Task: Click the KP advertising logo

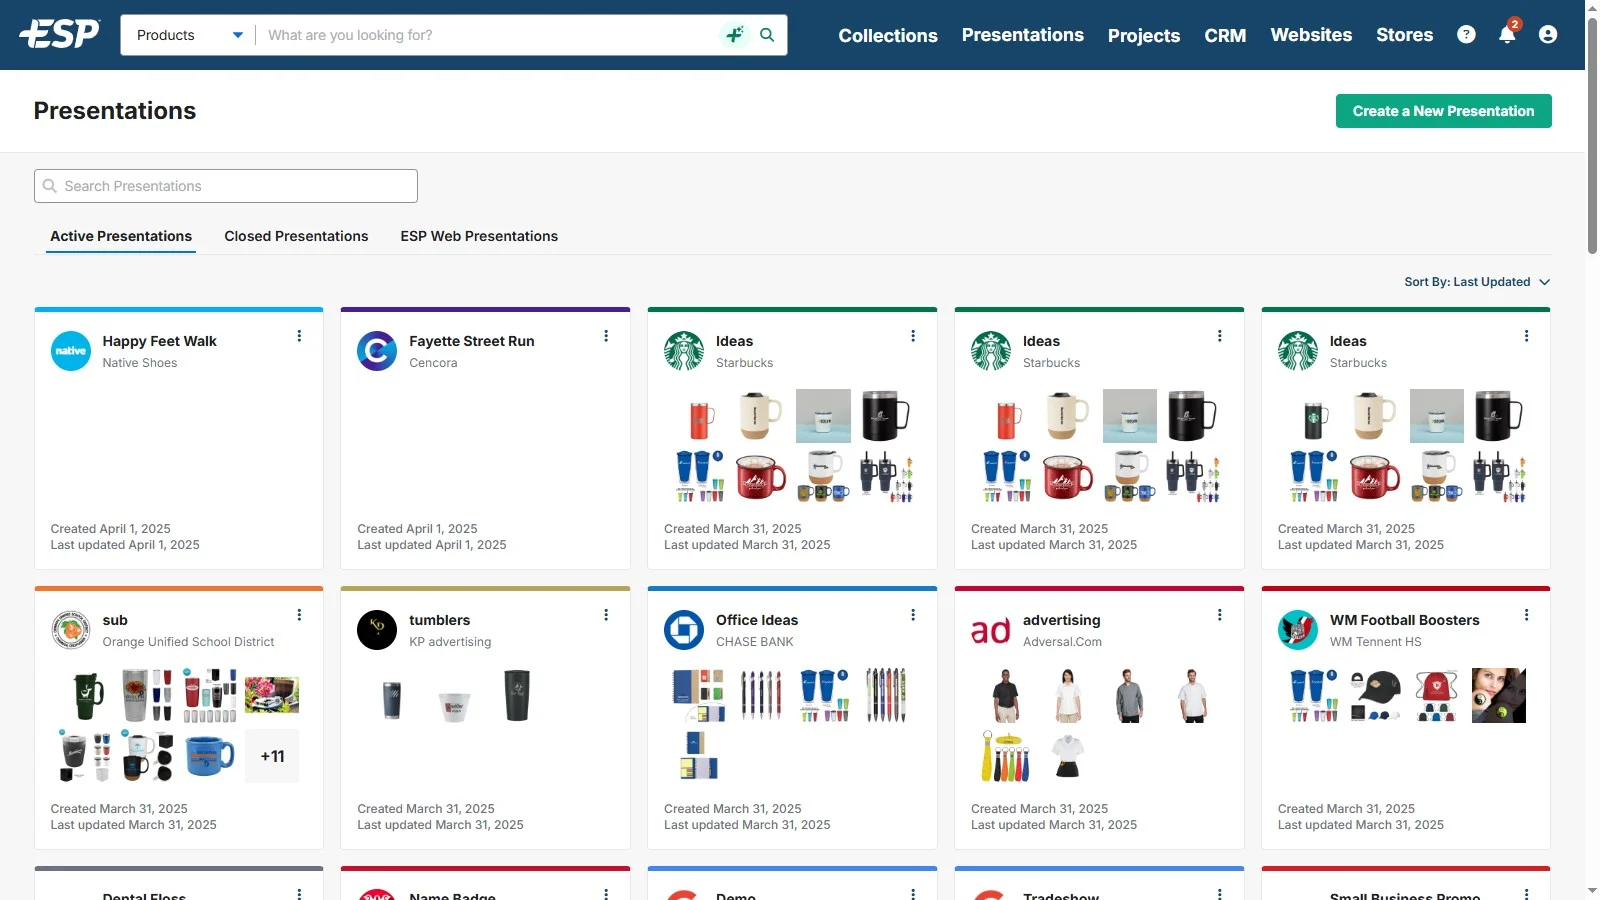Action: point(377,630)
